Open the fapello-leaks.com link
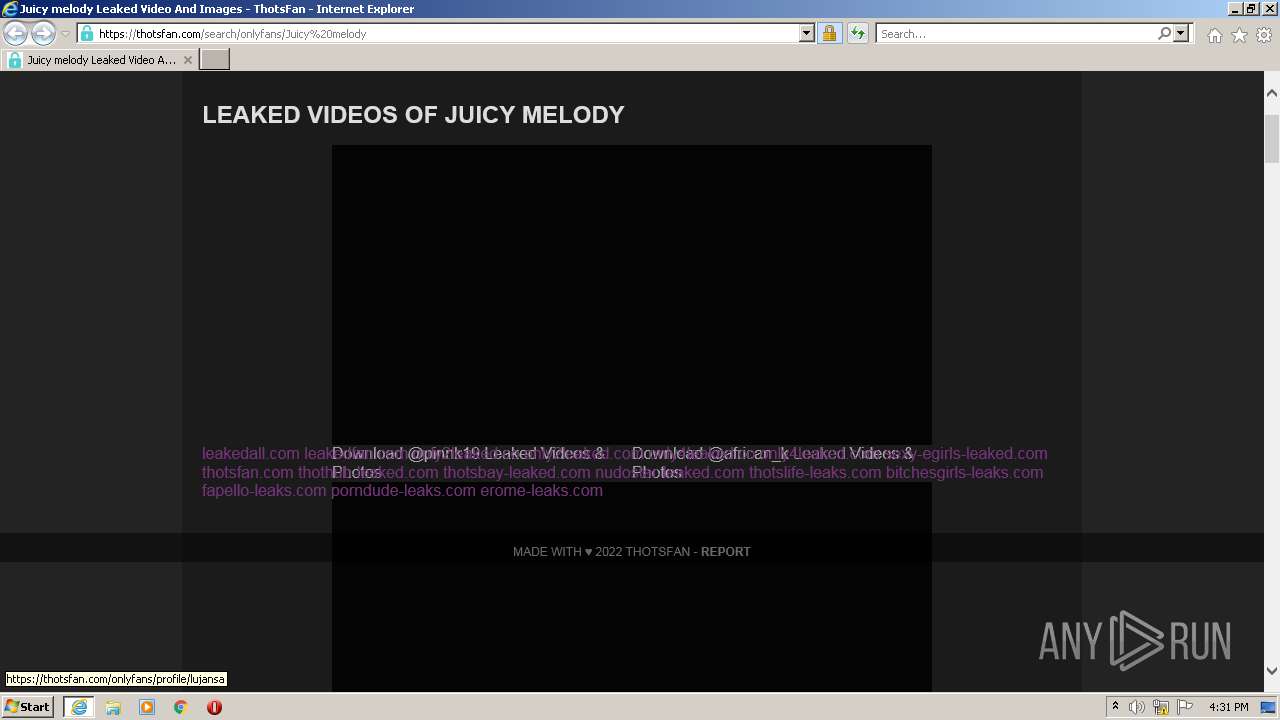 (x=264, y=491)
